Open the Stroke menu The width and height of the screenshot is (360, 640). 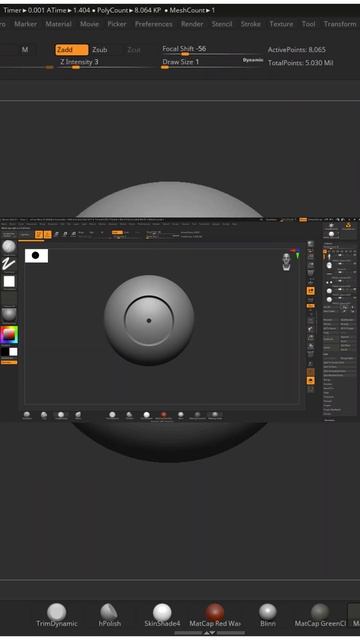[251, 24]
